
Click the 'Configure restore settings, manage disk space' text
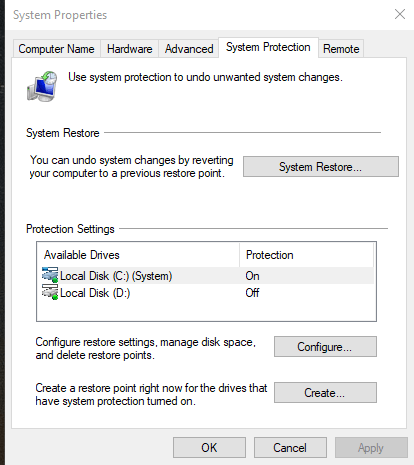tap(146, 348)
